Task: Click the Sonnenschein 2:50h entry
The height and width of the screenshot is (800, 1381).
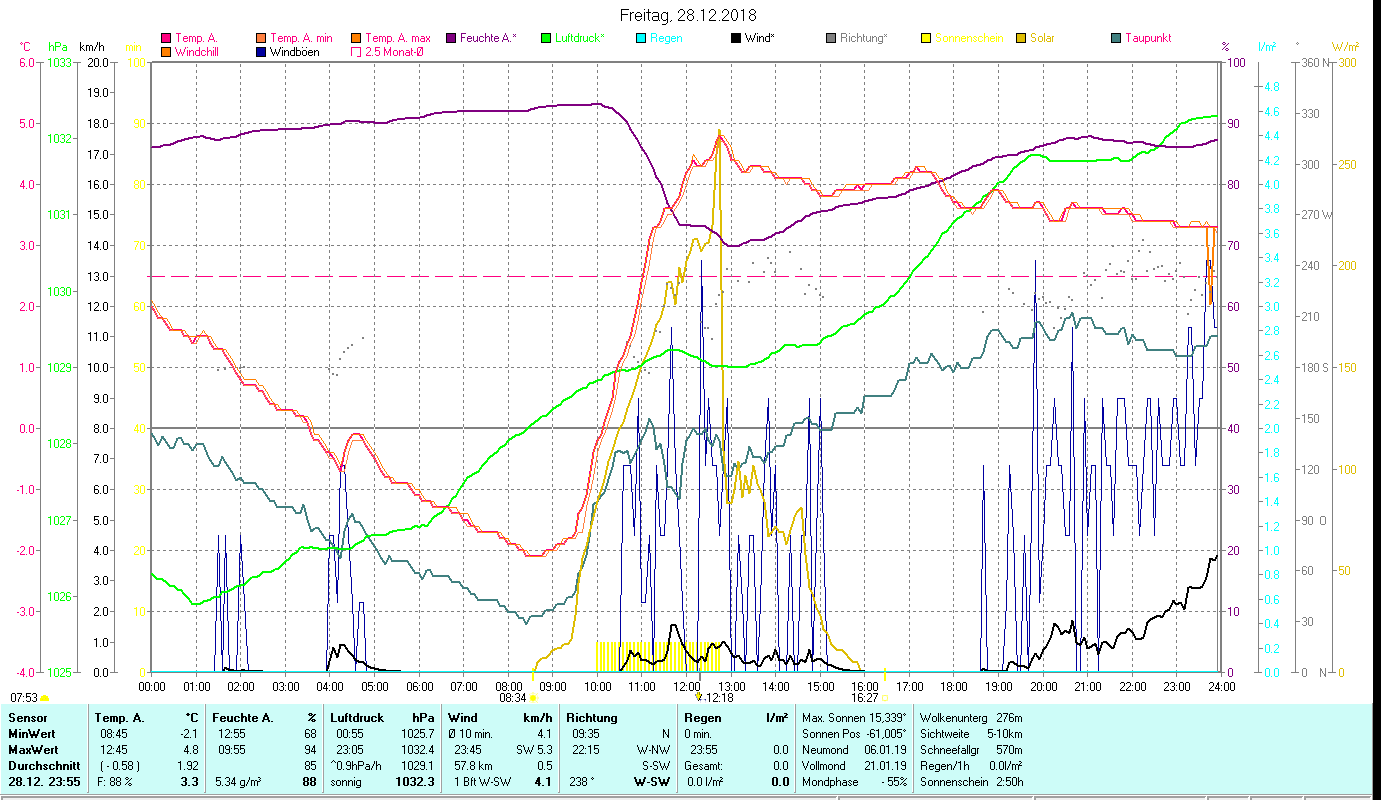Action: (970, 782)
